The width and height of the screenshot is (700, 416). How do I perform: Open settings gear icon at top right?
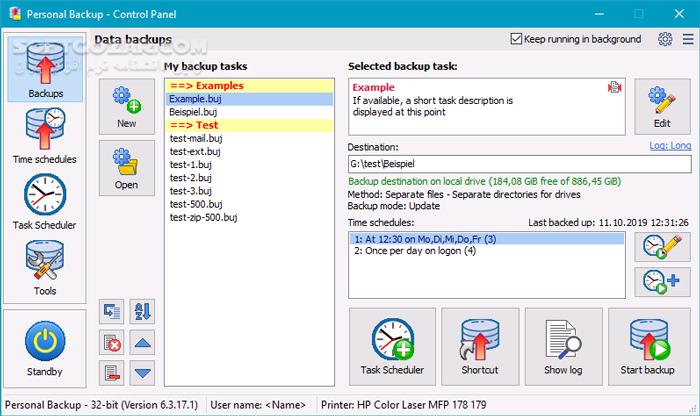(665, 39)
